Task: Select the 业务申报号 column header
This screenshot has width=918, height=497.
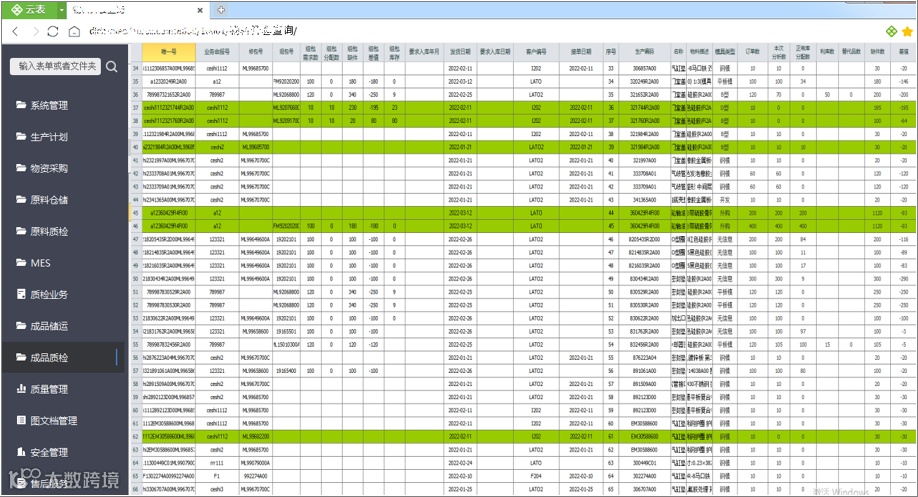Action: pos(217,52)
